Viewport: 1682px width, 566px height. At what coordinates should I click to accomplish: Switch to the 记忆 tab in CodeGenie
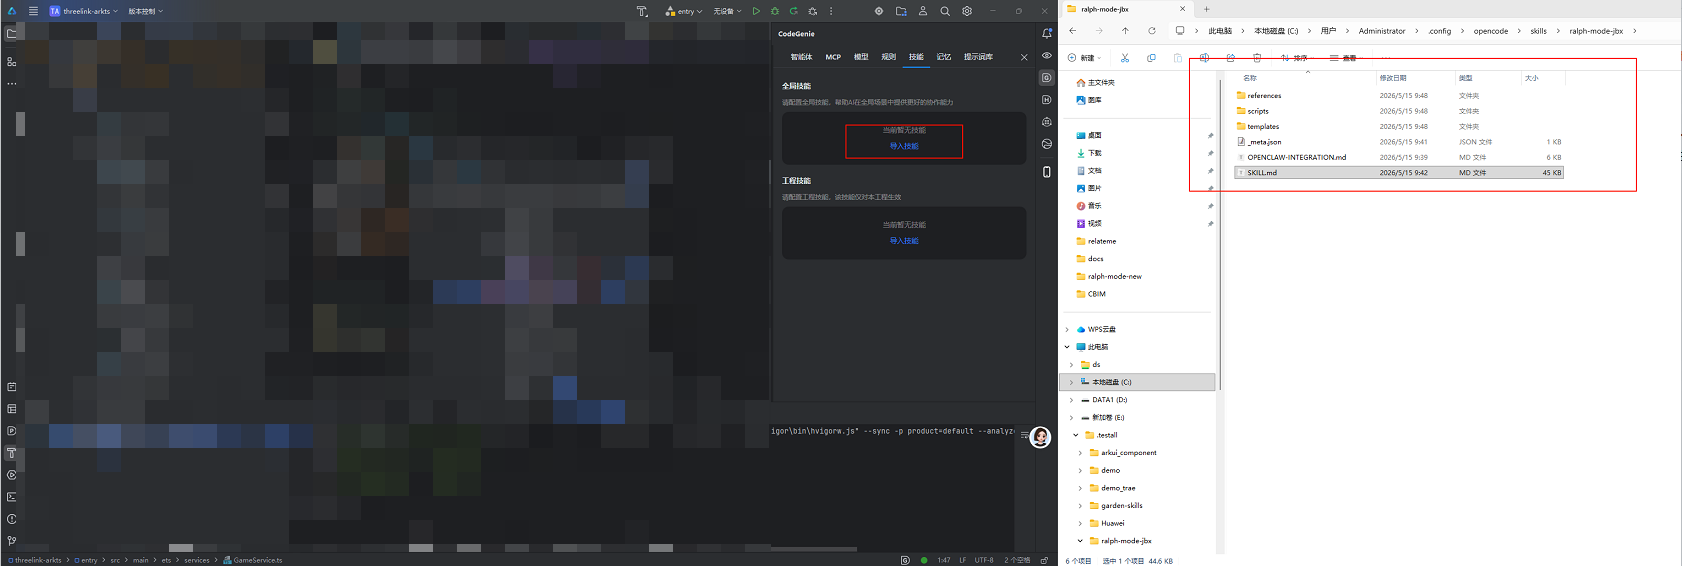(x=943, y=57)
